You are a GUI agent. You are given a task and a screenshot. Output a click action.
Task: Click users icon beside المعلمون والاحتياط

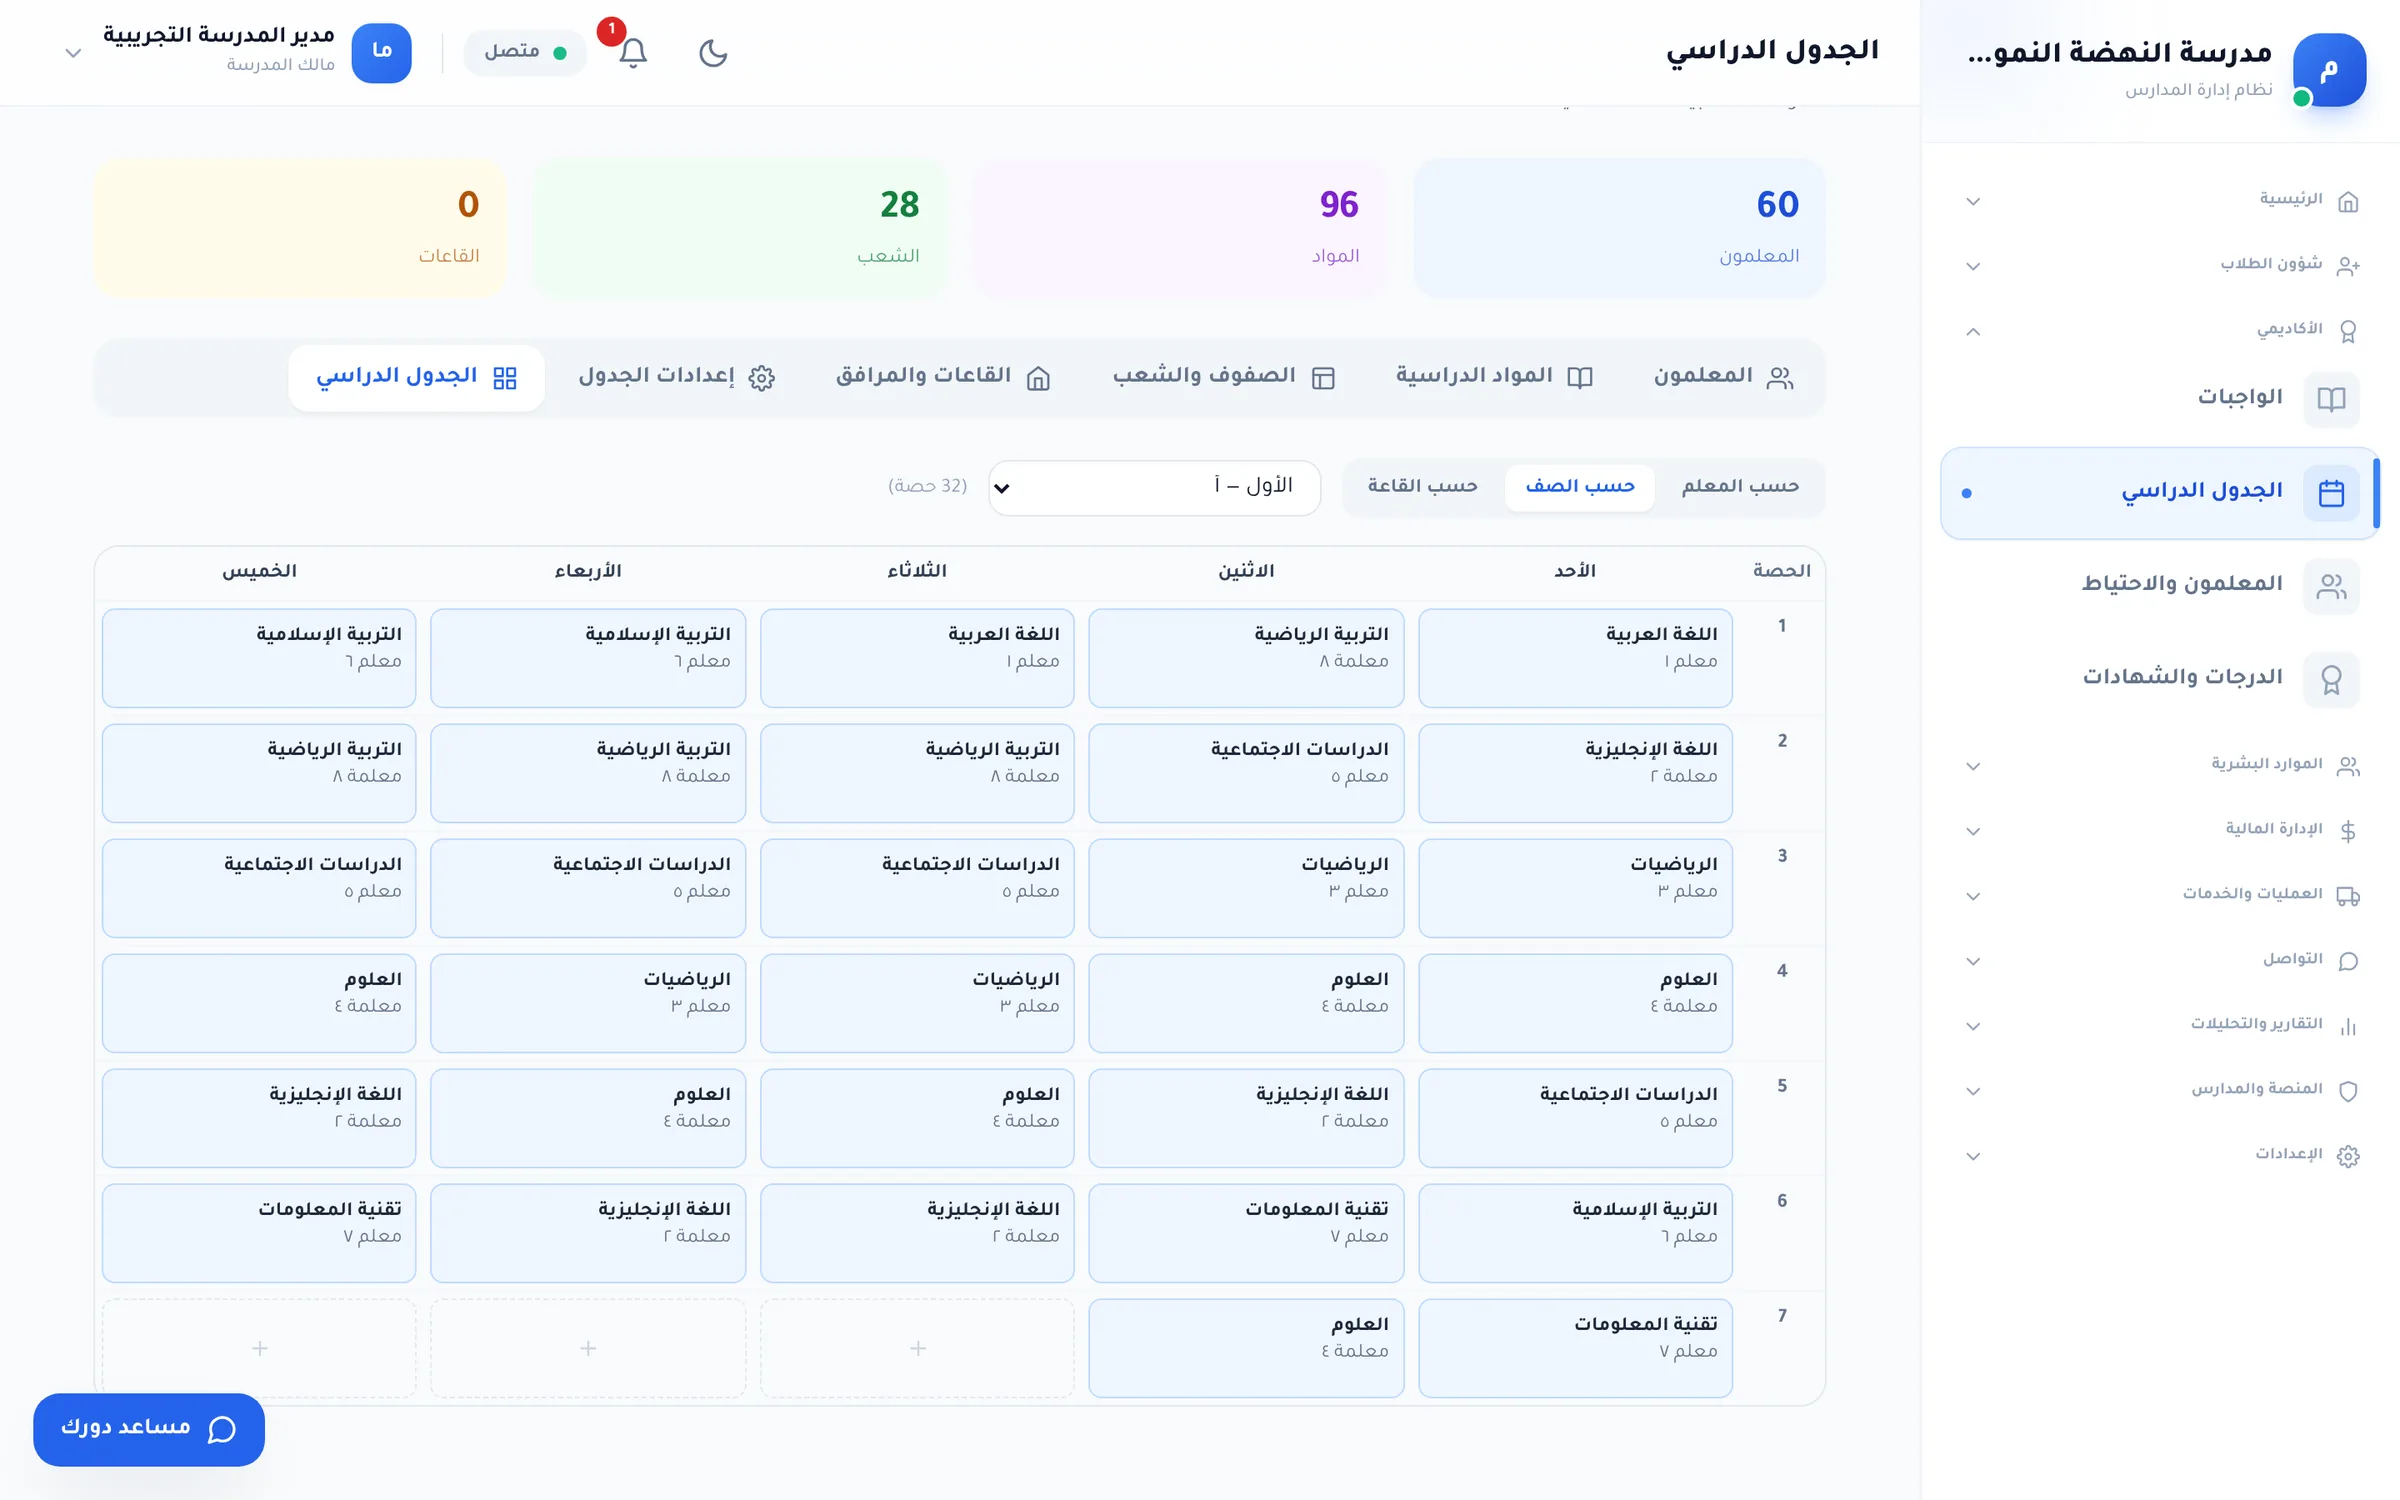point(2331,585)
